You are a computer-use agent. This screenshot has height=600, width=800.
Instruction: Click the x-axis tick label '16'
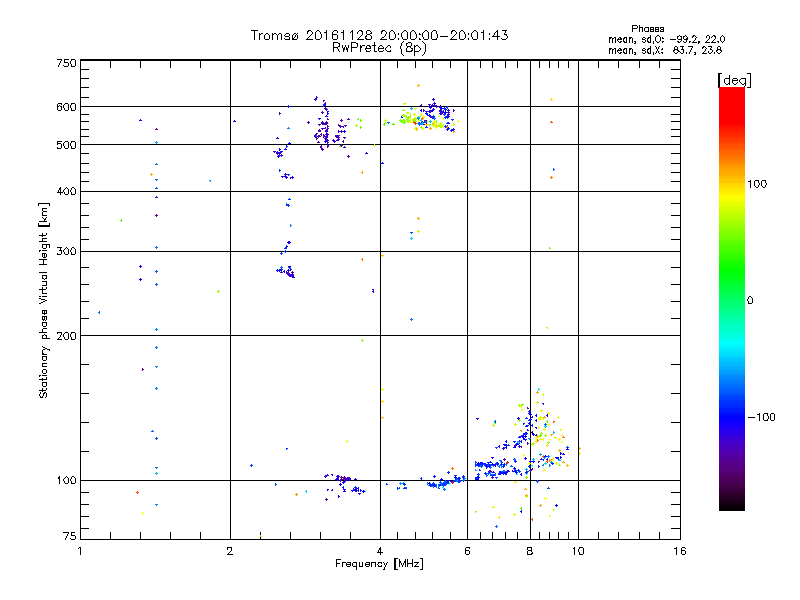pyautogui.click(x=680, y=551)
